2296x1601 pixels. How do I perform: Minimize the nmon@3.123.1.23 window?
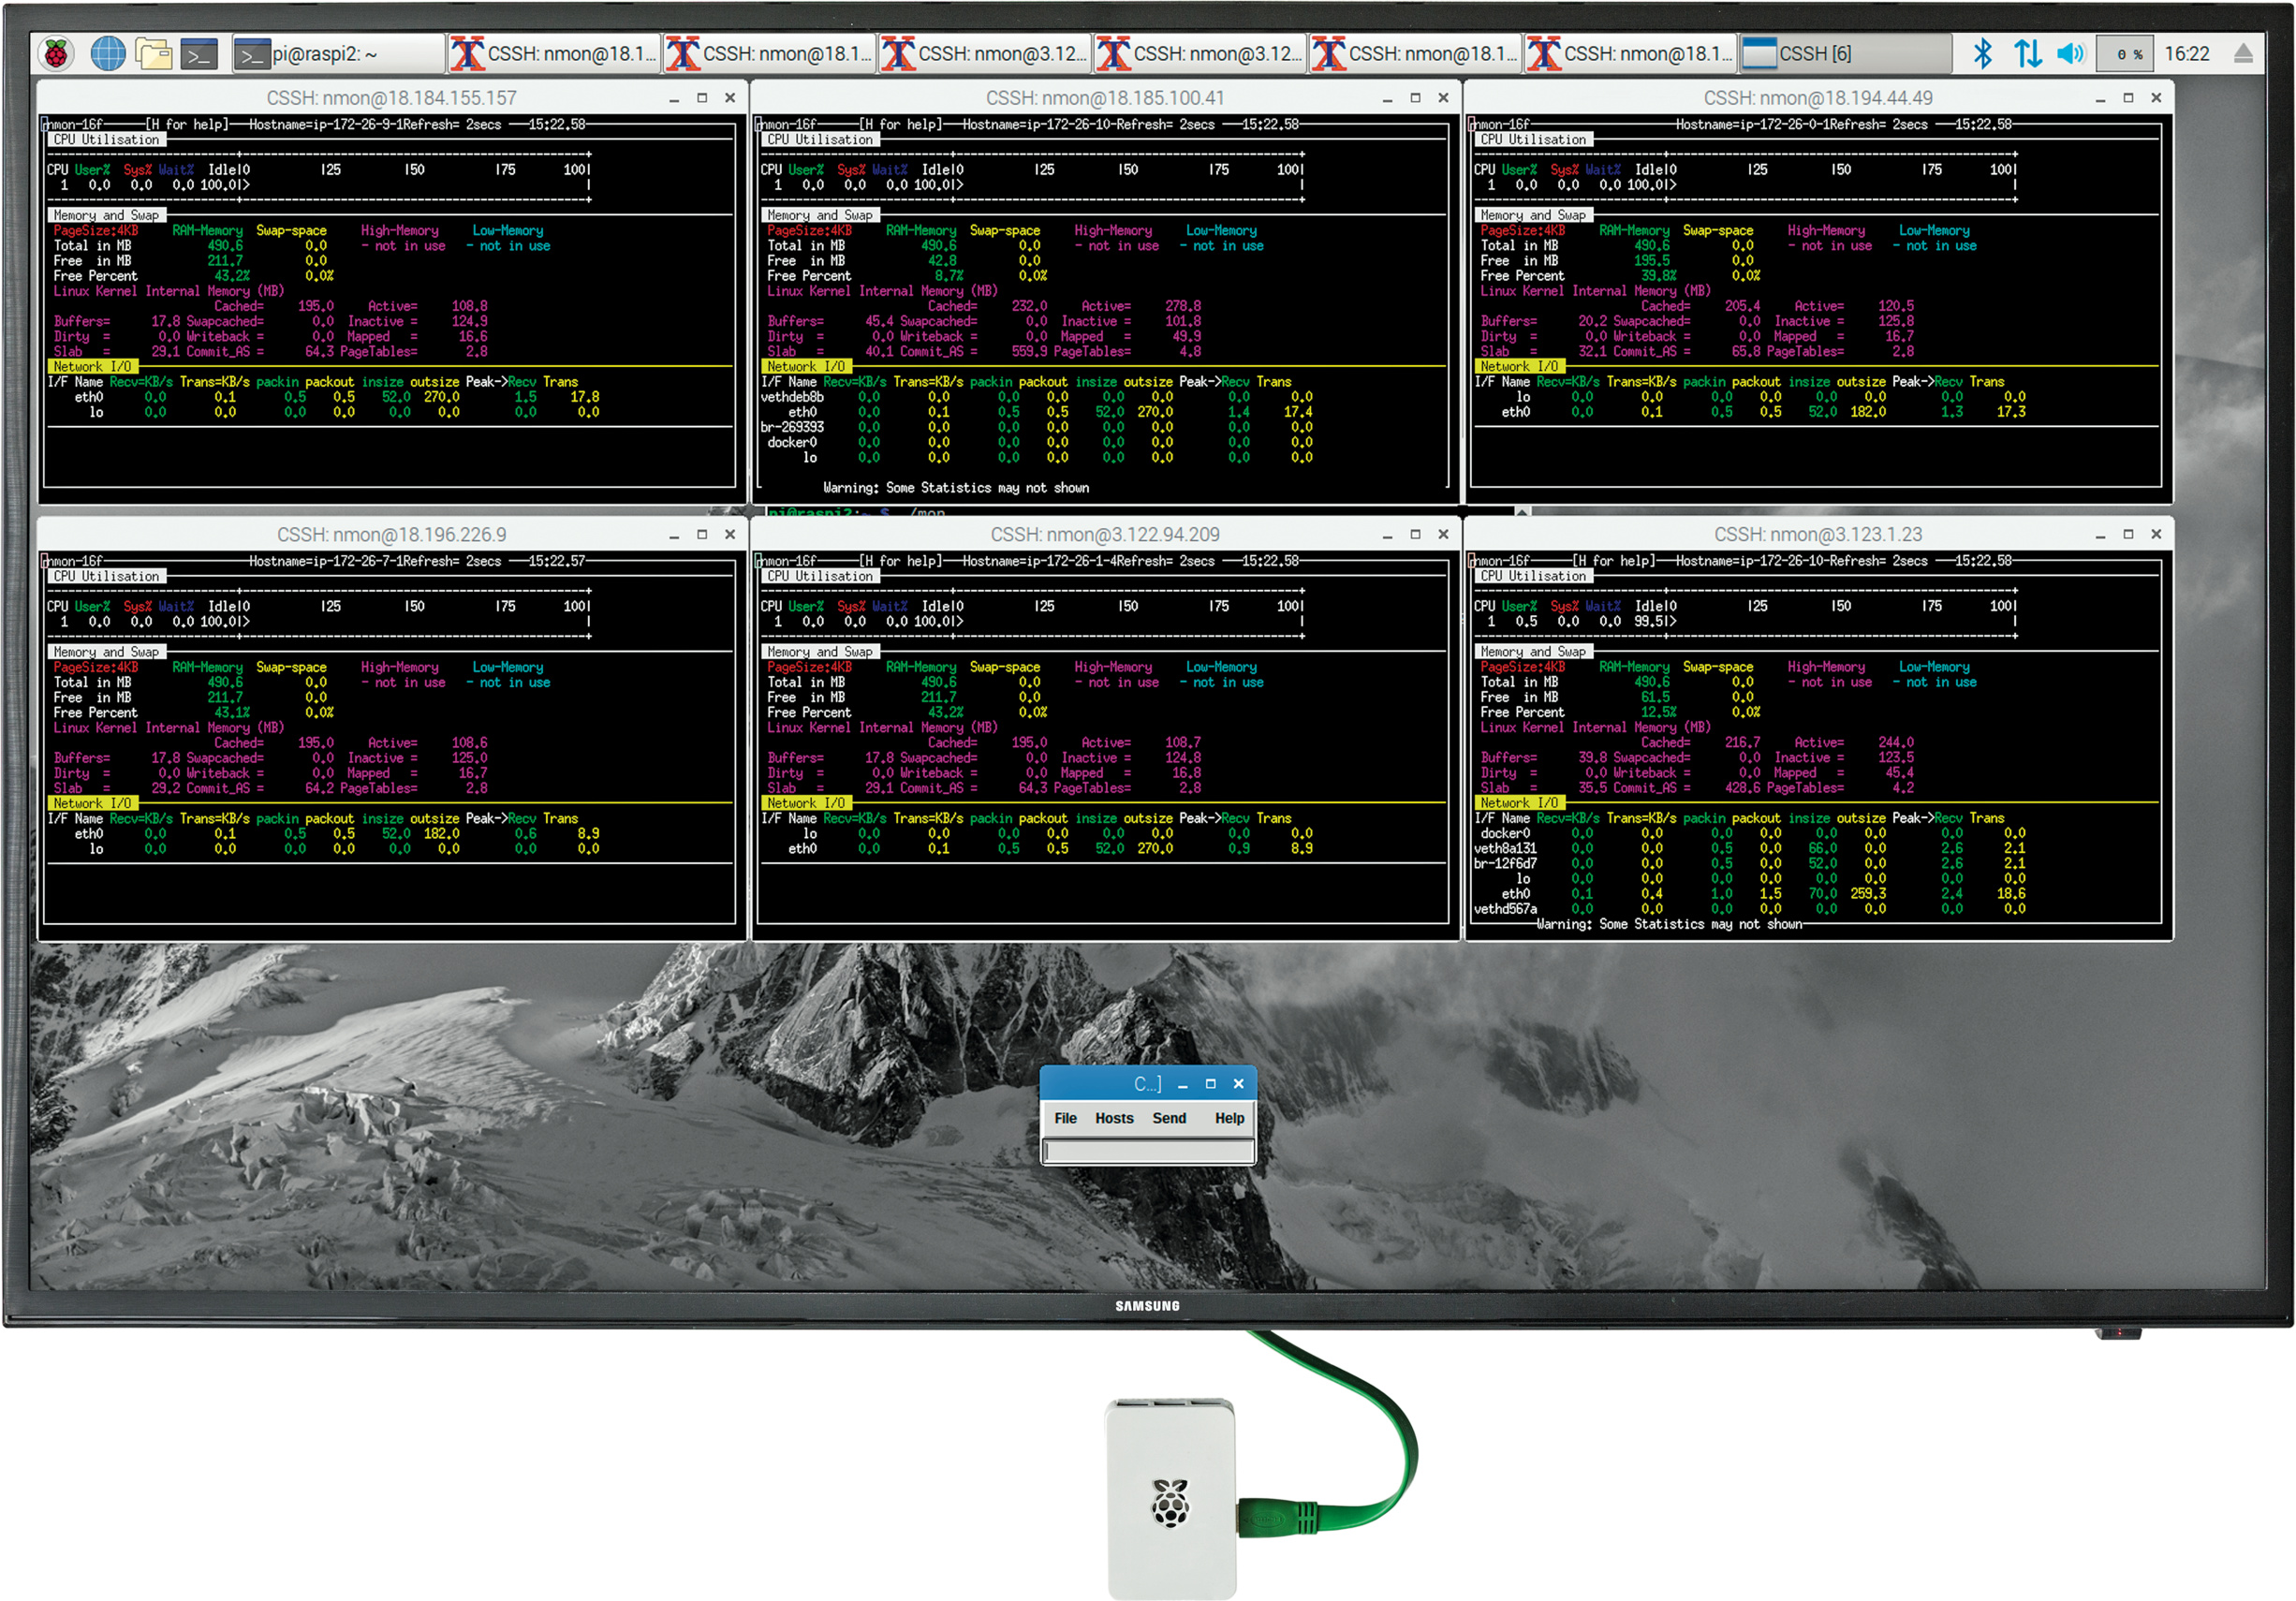tap(2100, 535)
